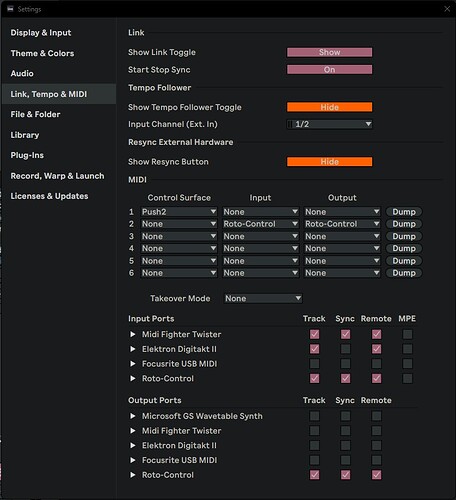Viewport: 456px width, 500px height.
Task: Expand Roto-Control input port
Action: coord(133,378)
